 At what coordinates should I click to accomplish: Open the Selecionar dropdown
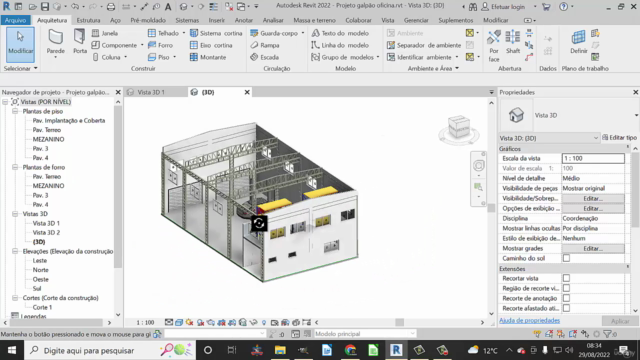tap(21, 68)
